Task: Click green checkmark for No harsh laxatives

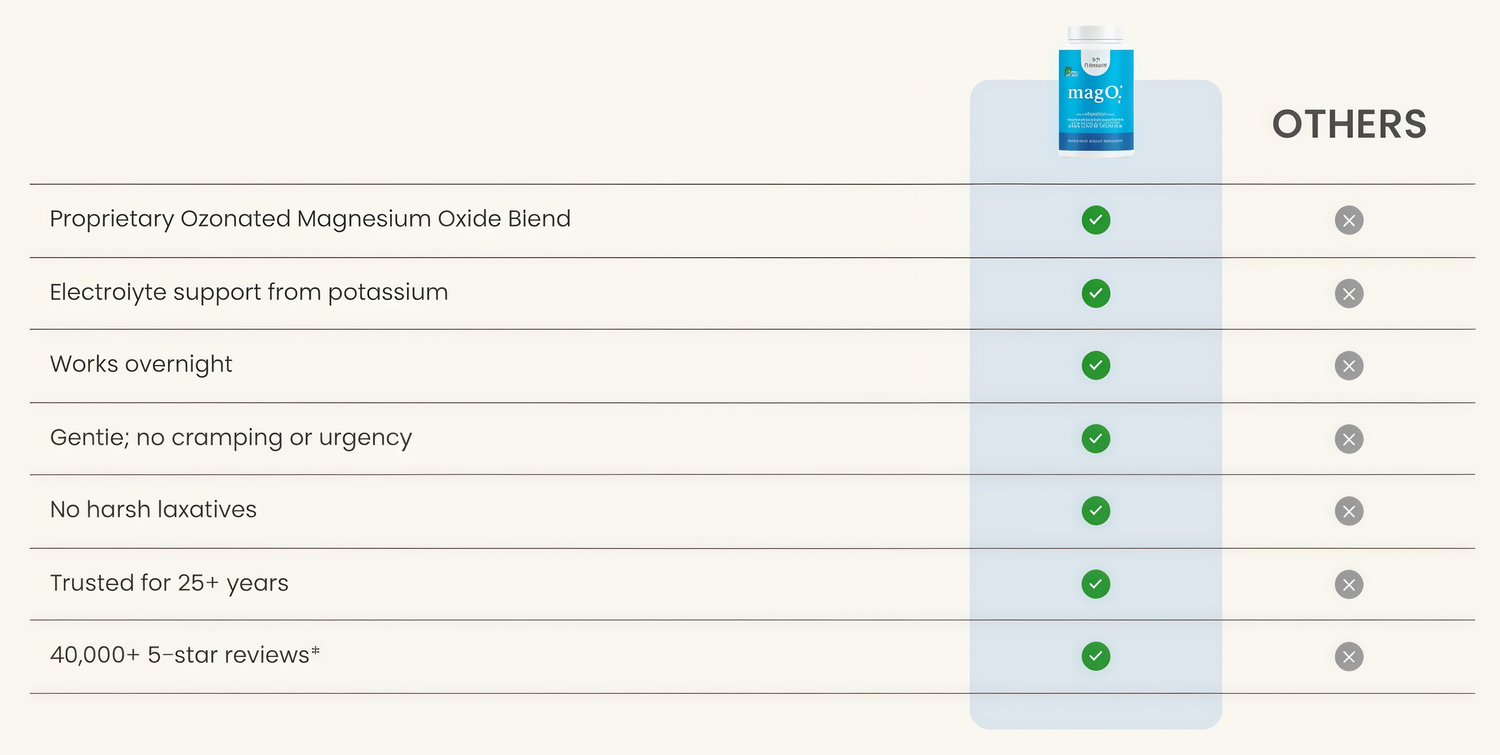Action: coord(1096,511)
